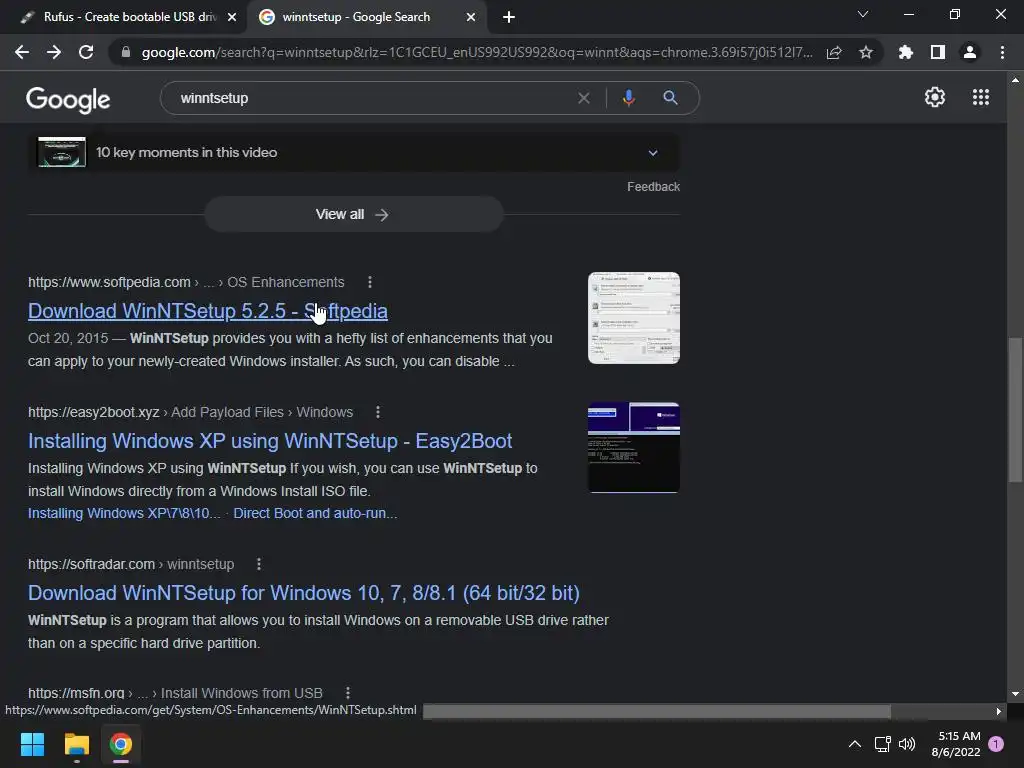Open more options for msfn.org result
The image size is (1024, 768).
tap(347, 693)
